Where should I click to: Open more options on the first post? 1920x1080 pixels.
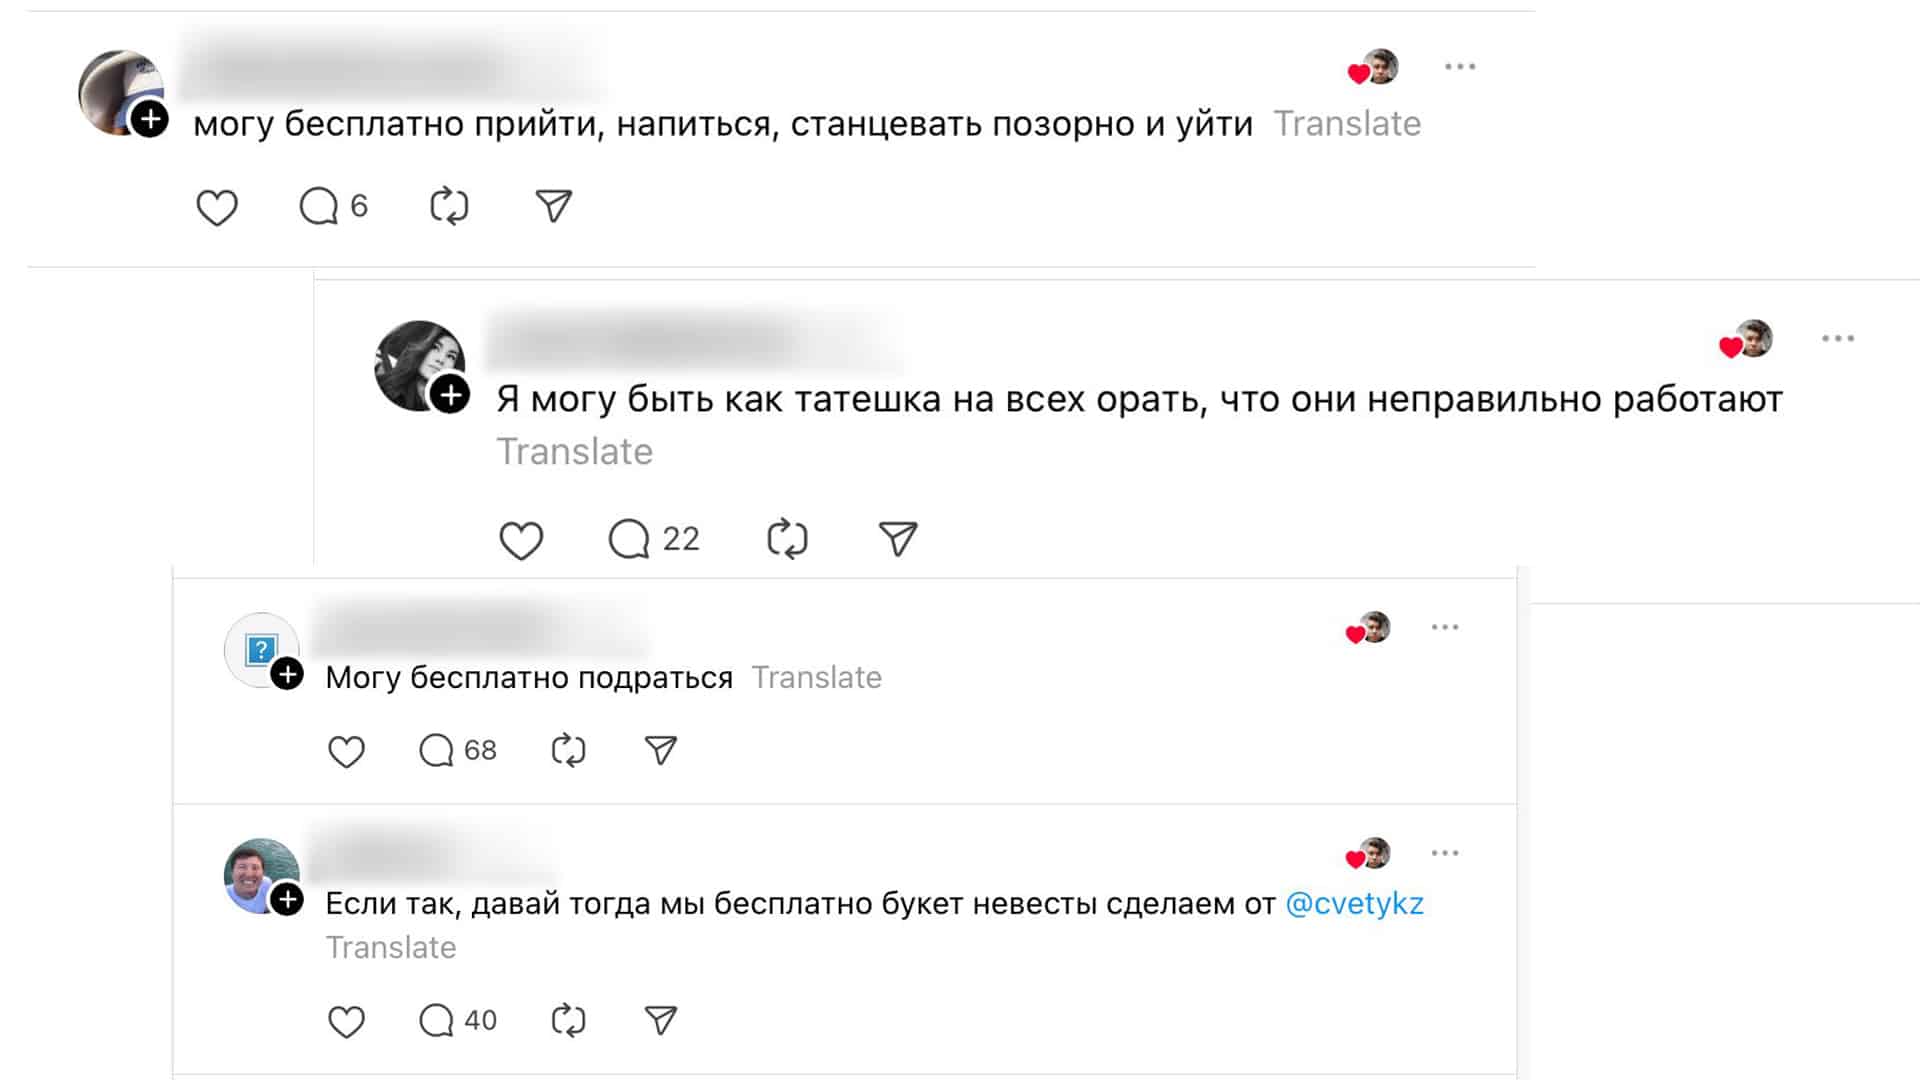pos(1460,67)
